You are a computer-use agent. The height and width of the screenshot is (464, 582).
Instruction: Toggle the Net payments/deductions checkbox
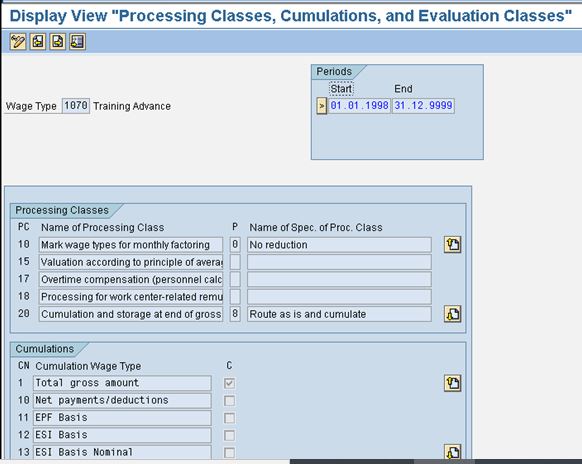tap(229, 401)
